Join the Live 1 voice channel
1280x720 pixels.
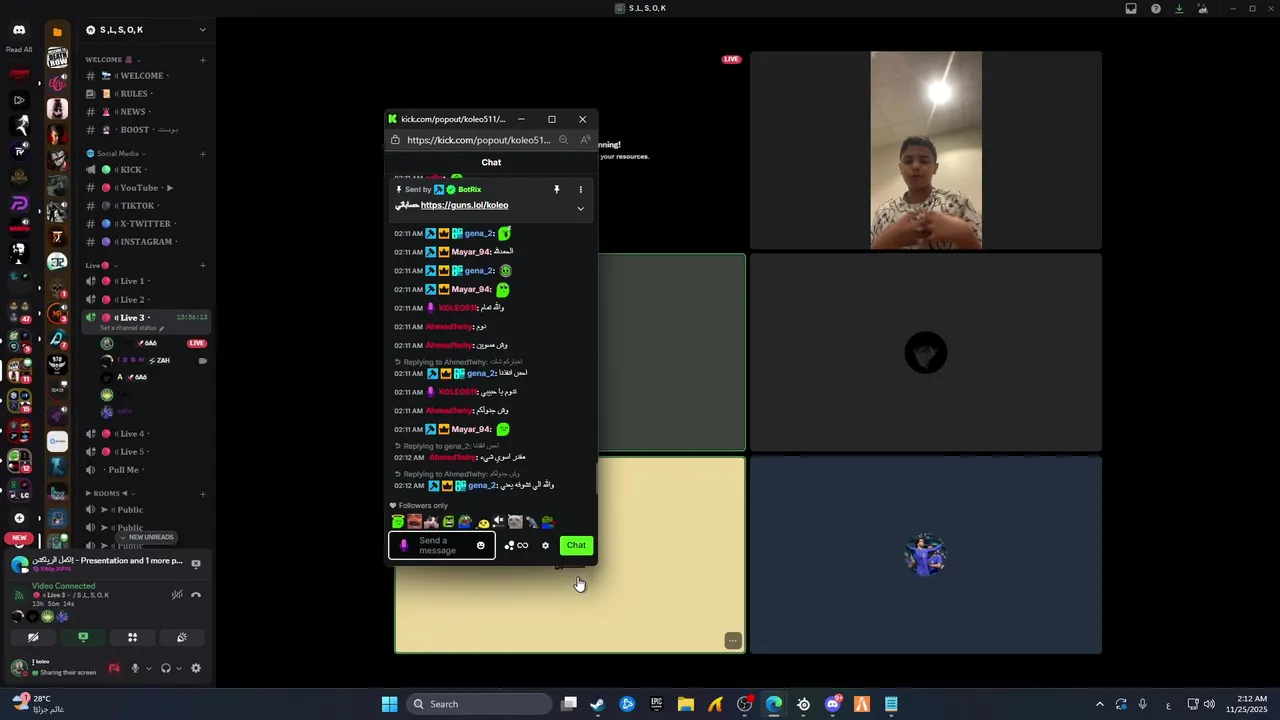146,282
